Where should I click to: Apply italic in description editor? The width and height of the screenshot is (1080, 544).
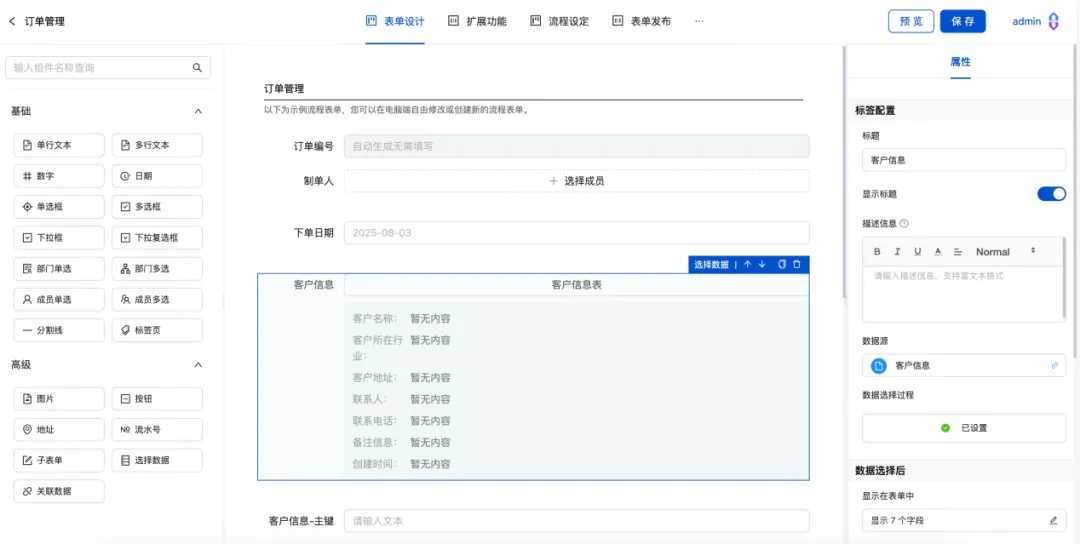[897, 252]
